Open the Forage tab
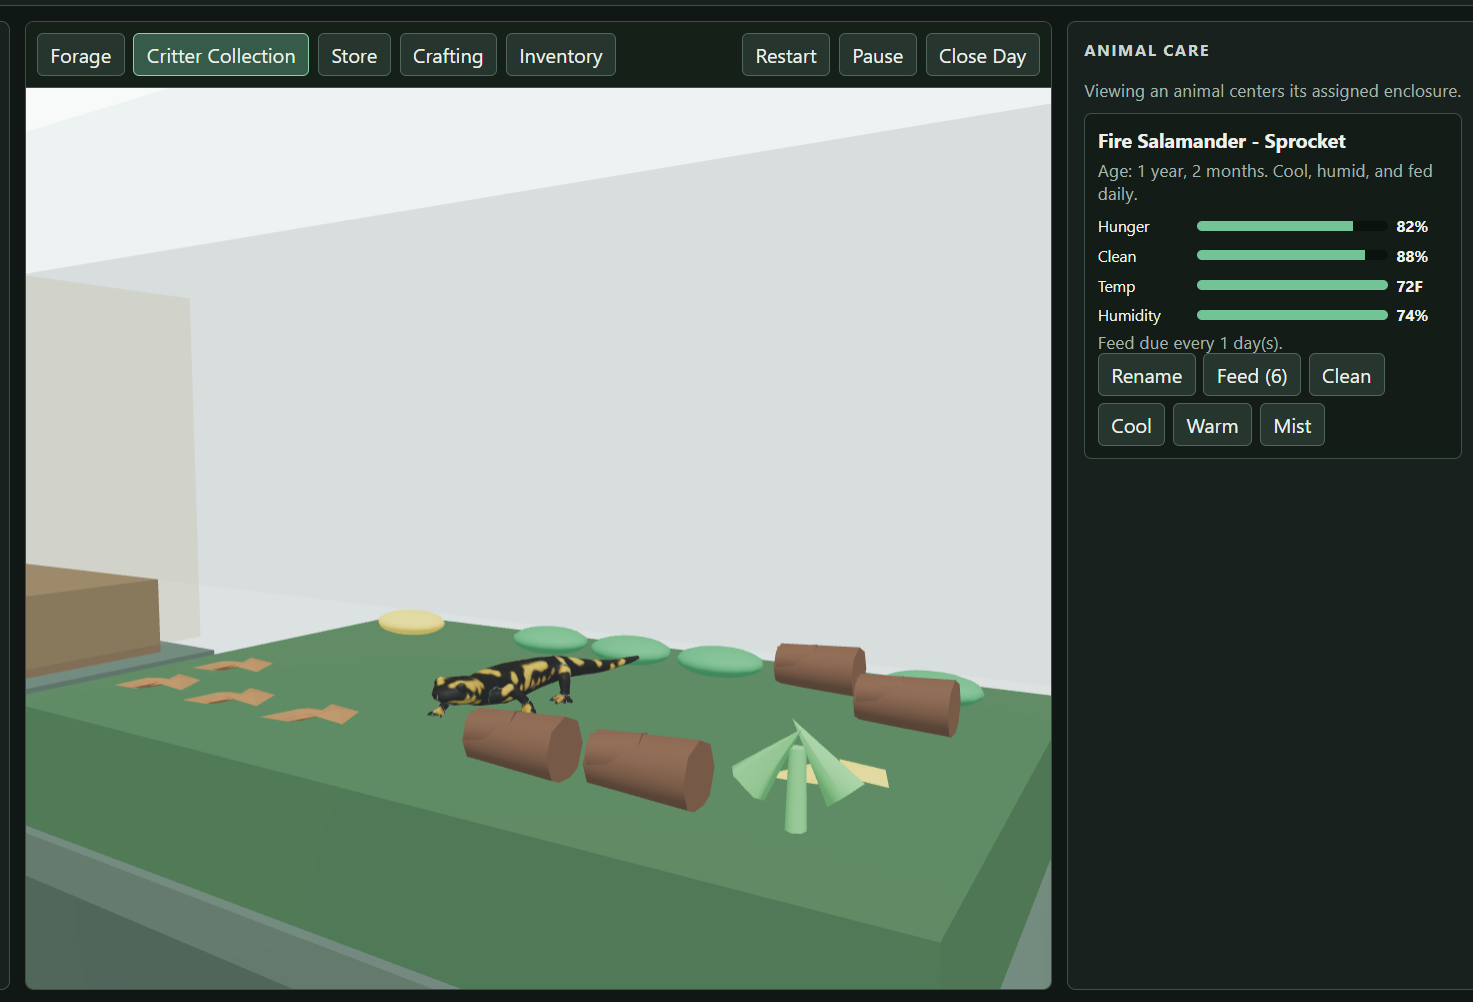This screenshot has height=1002, width=1473. click(81, 55)
